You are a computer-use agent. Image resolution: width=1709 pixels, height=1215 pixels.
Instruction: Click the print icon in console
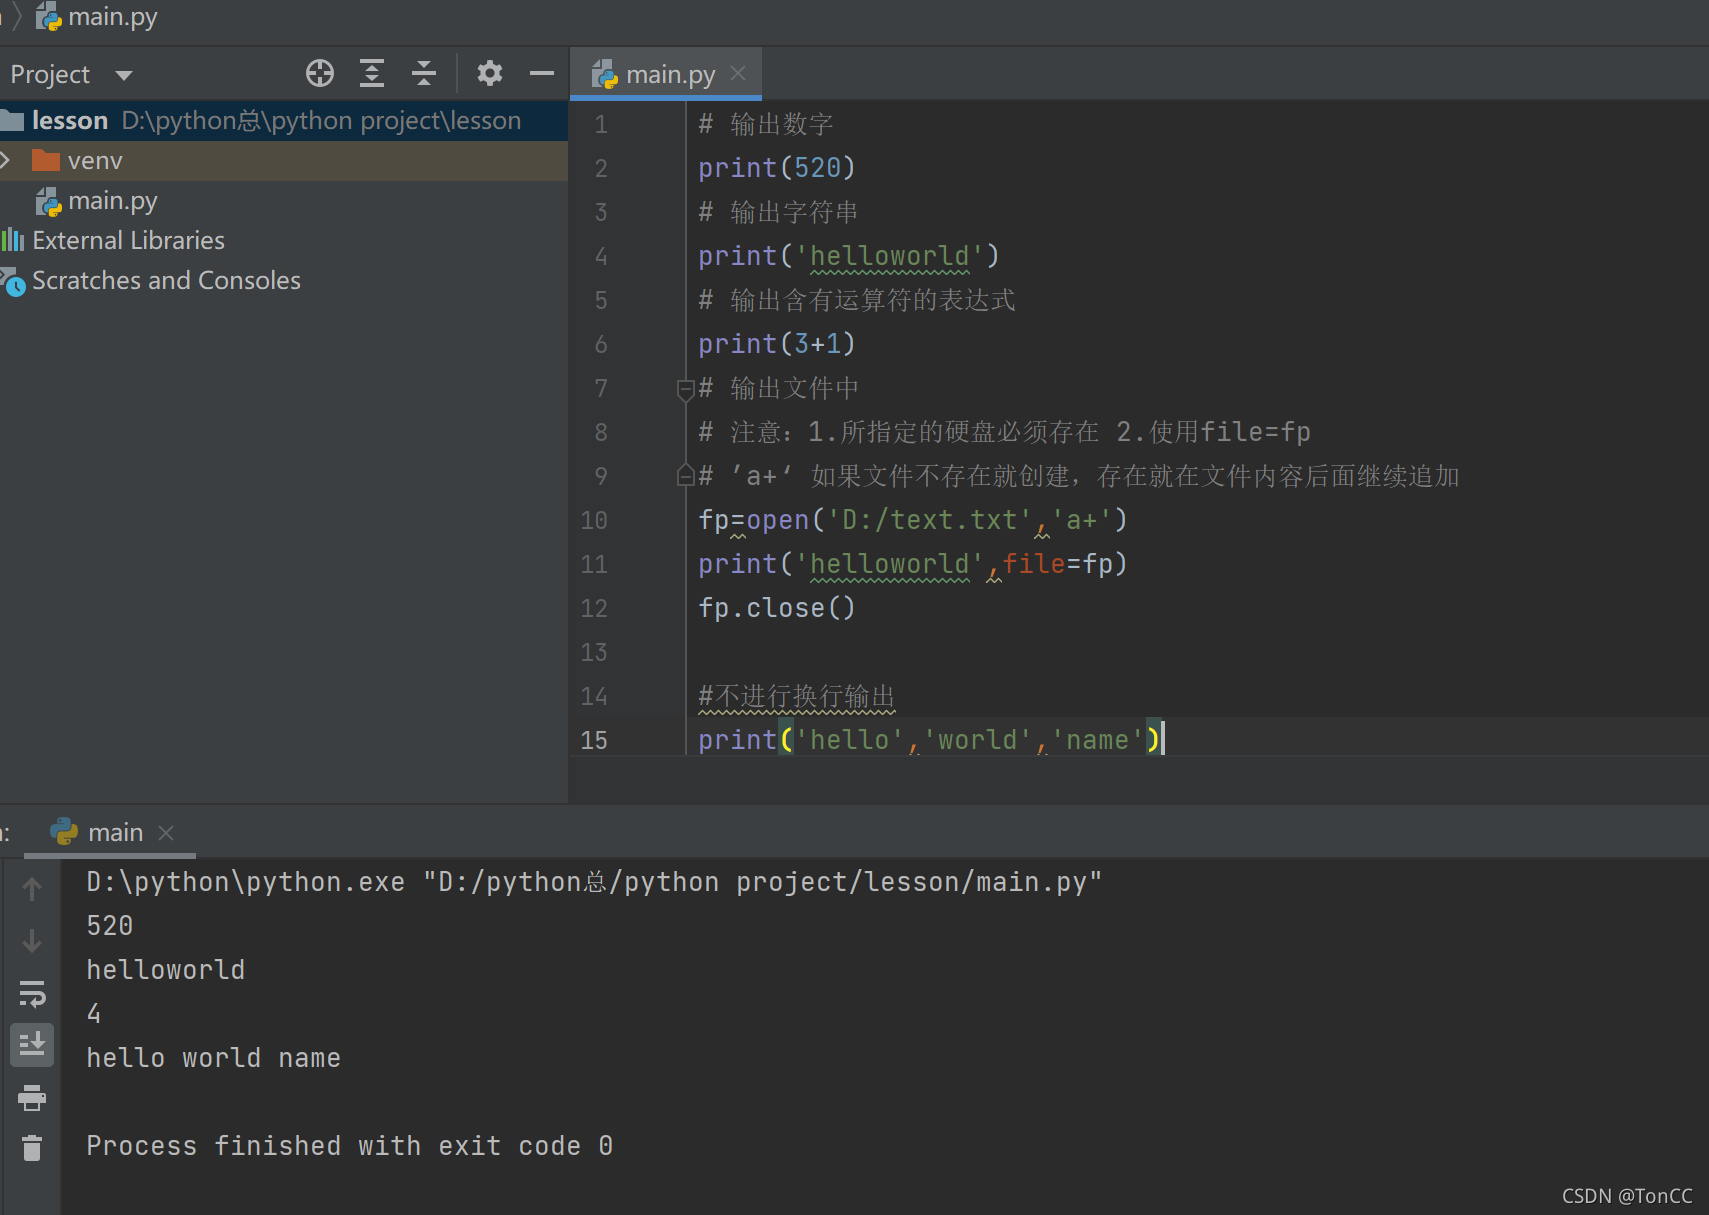coord(32,1098)
